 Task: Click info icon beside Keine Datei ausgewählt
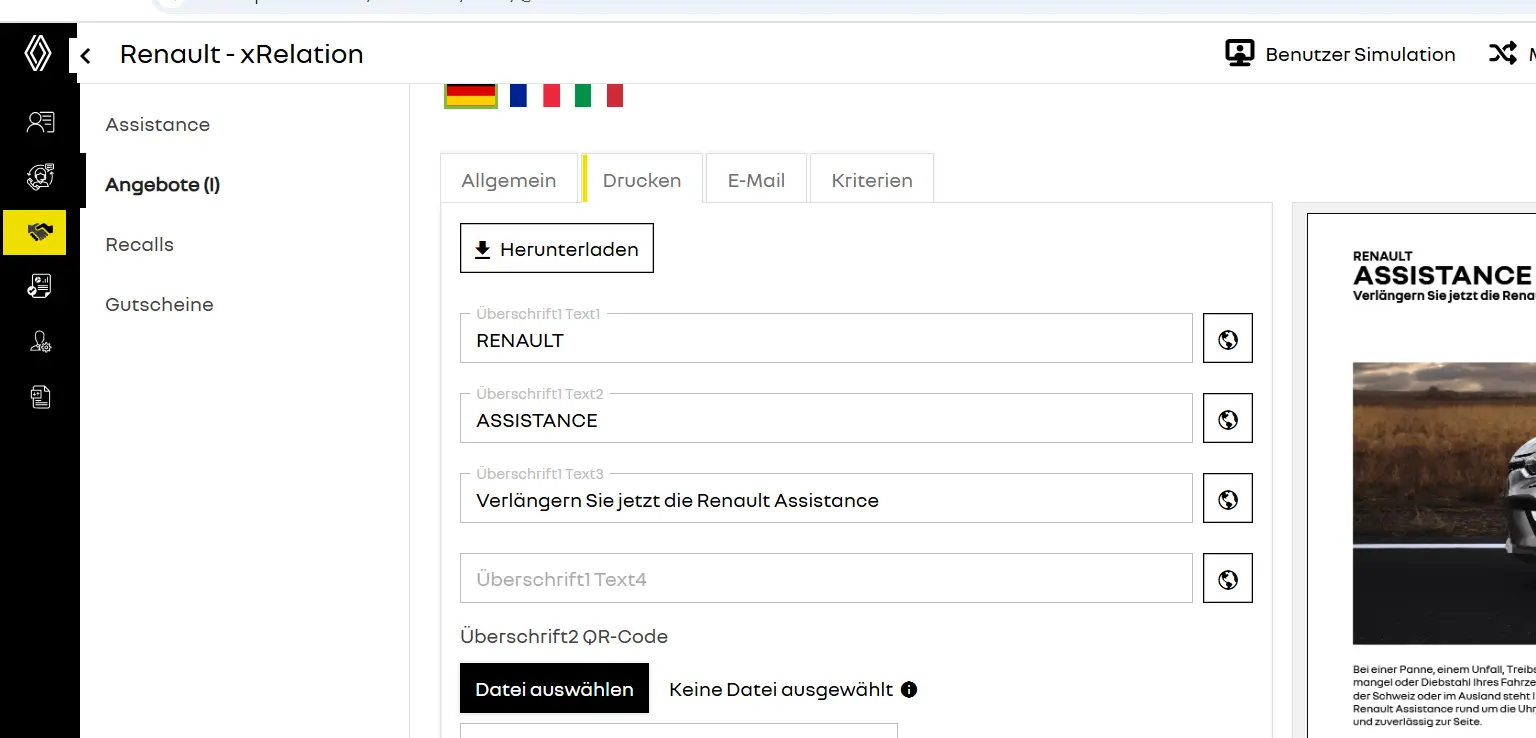pyautogui.click(x=909, y=689)
